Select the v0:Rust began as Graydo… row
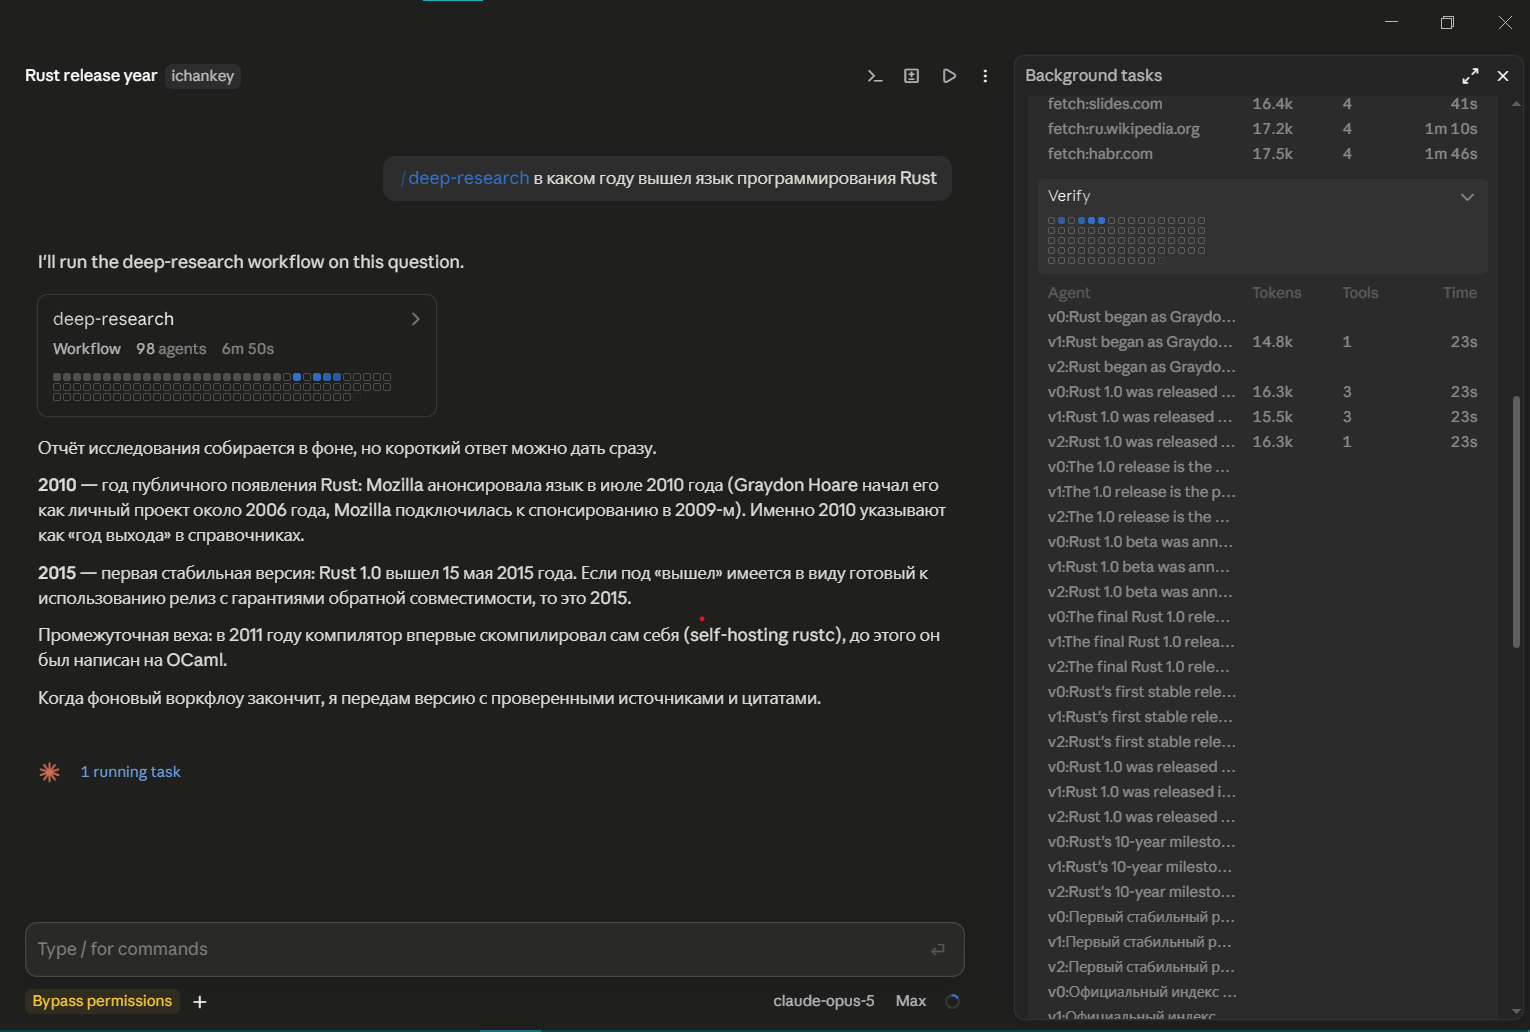Screen dimensions: 1530x1032 (x=1263, y=317)
